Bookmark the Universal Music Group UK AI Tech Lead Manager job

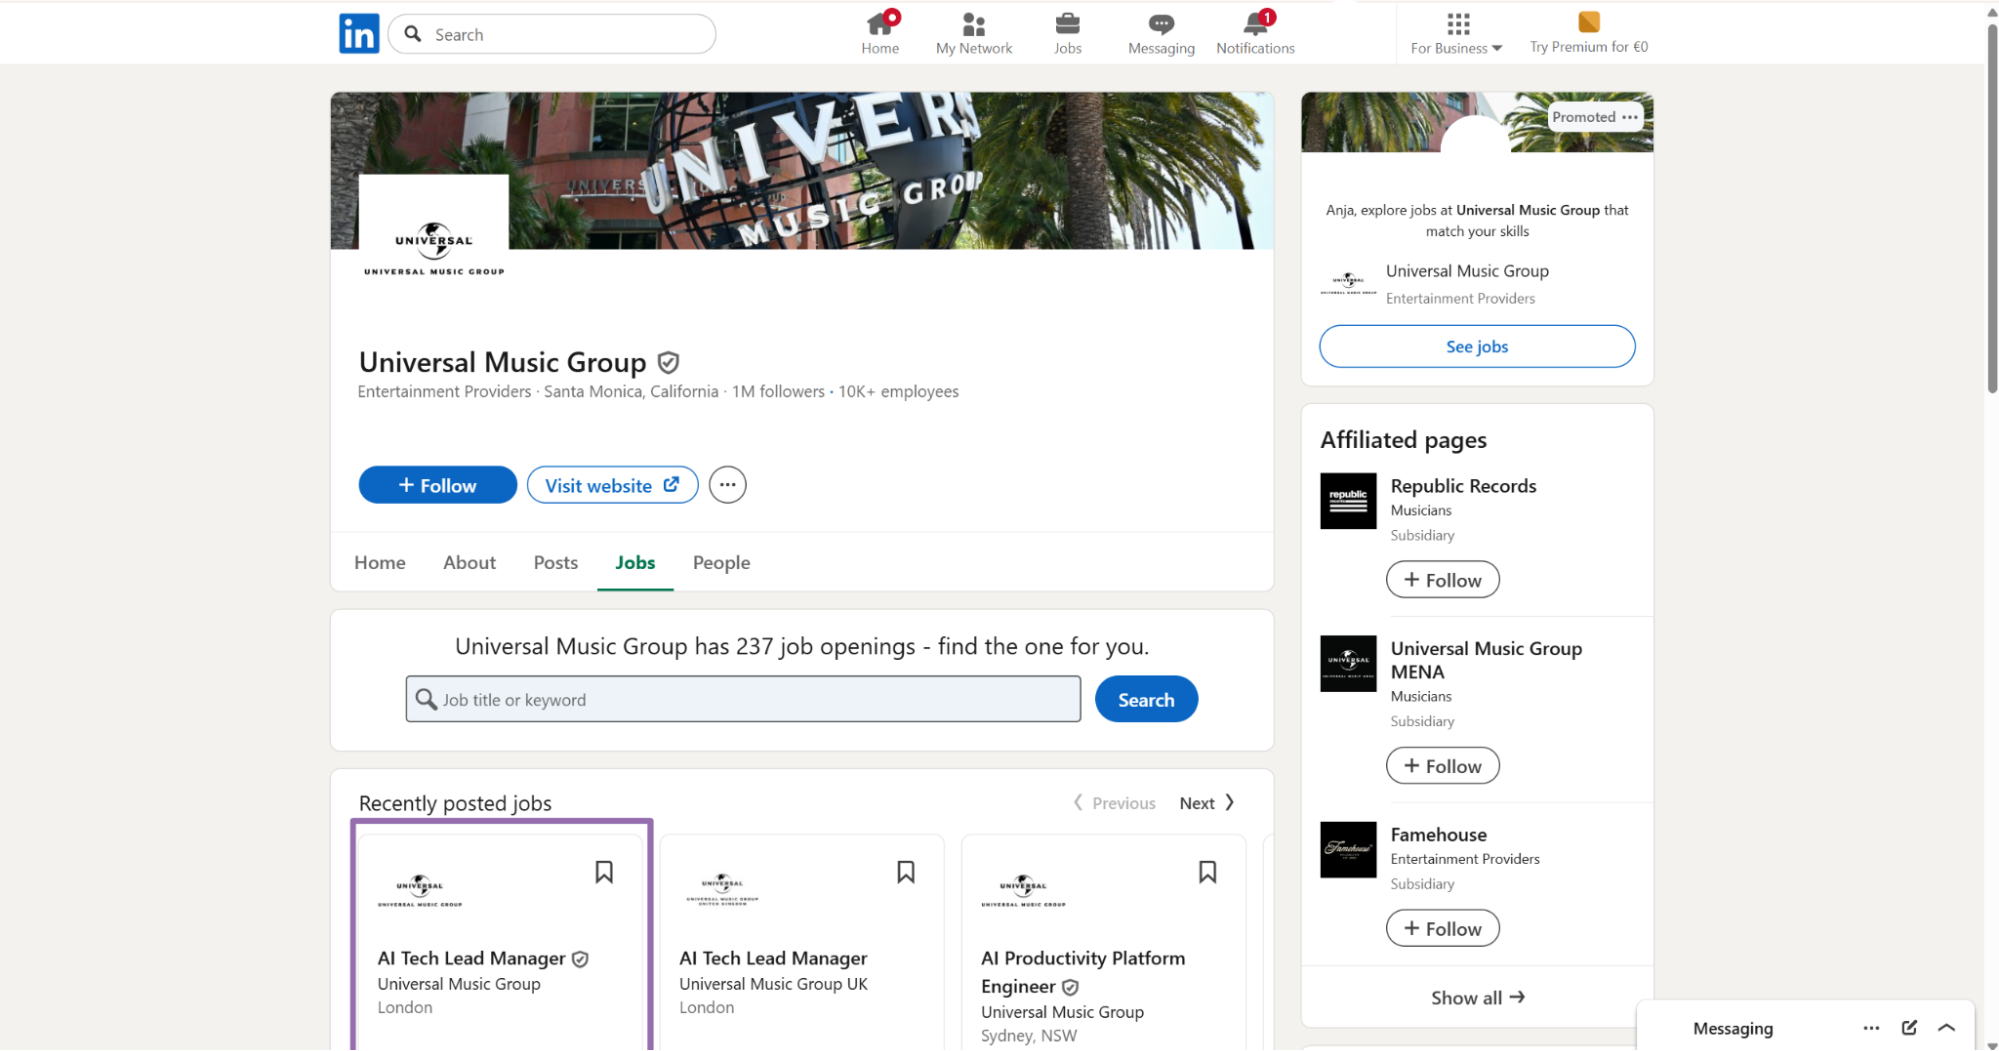906,872
